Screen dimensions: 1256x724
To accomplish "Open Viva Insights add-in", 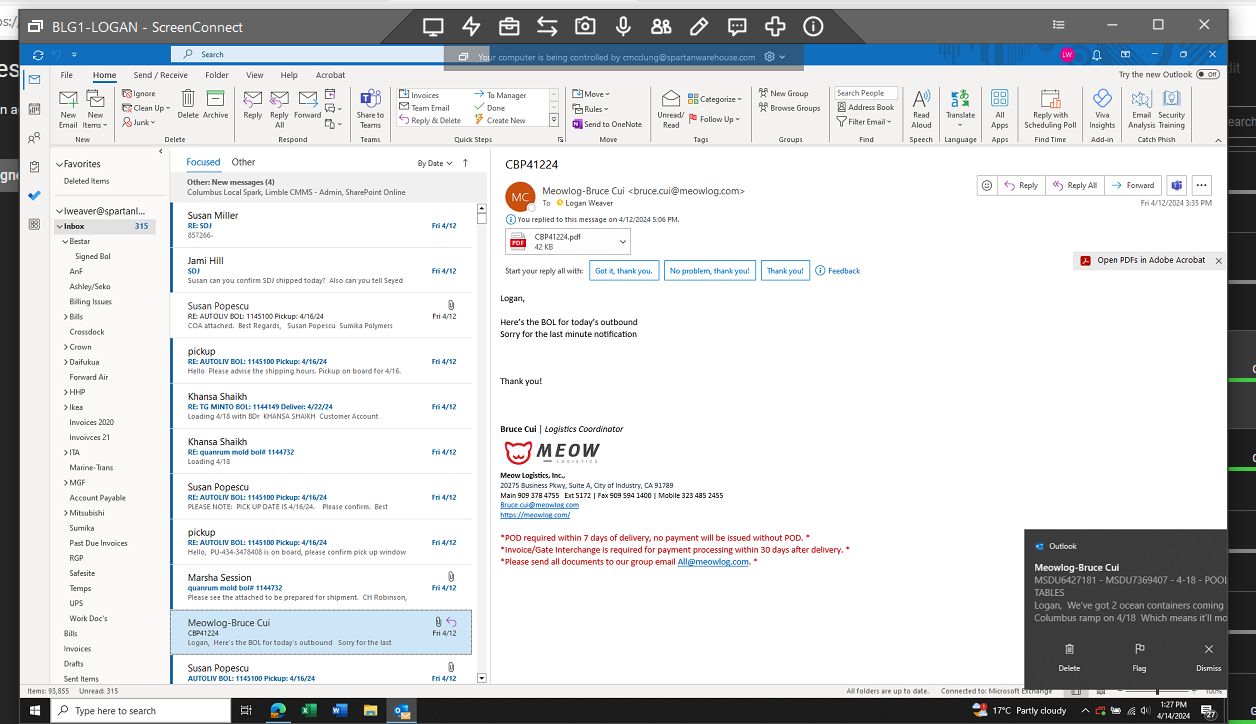I will coord(1102,109).
